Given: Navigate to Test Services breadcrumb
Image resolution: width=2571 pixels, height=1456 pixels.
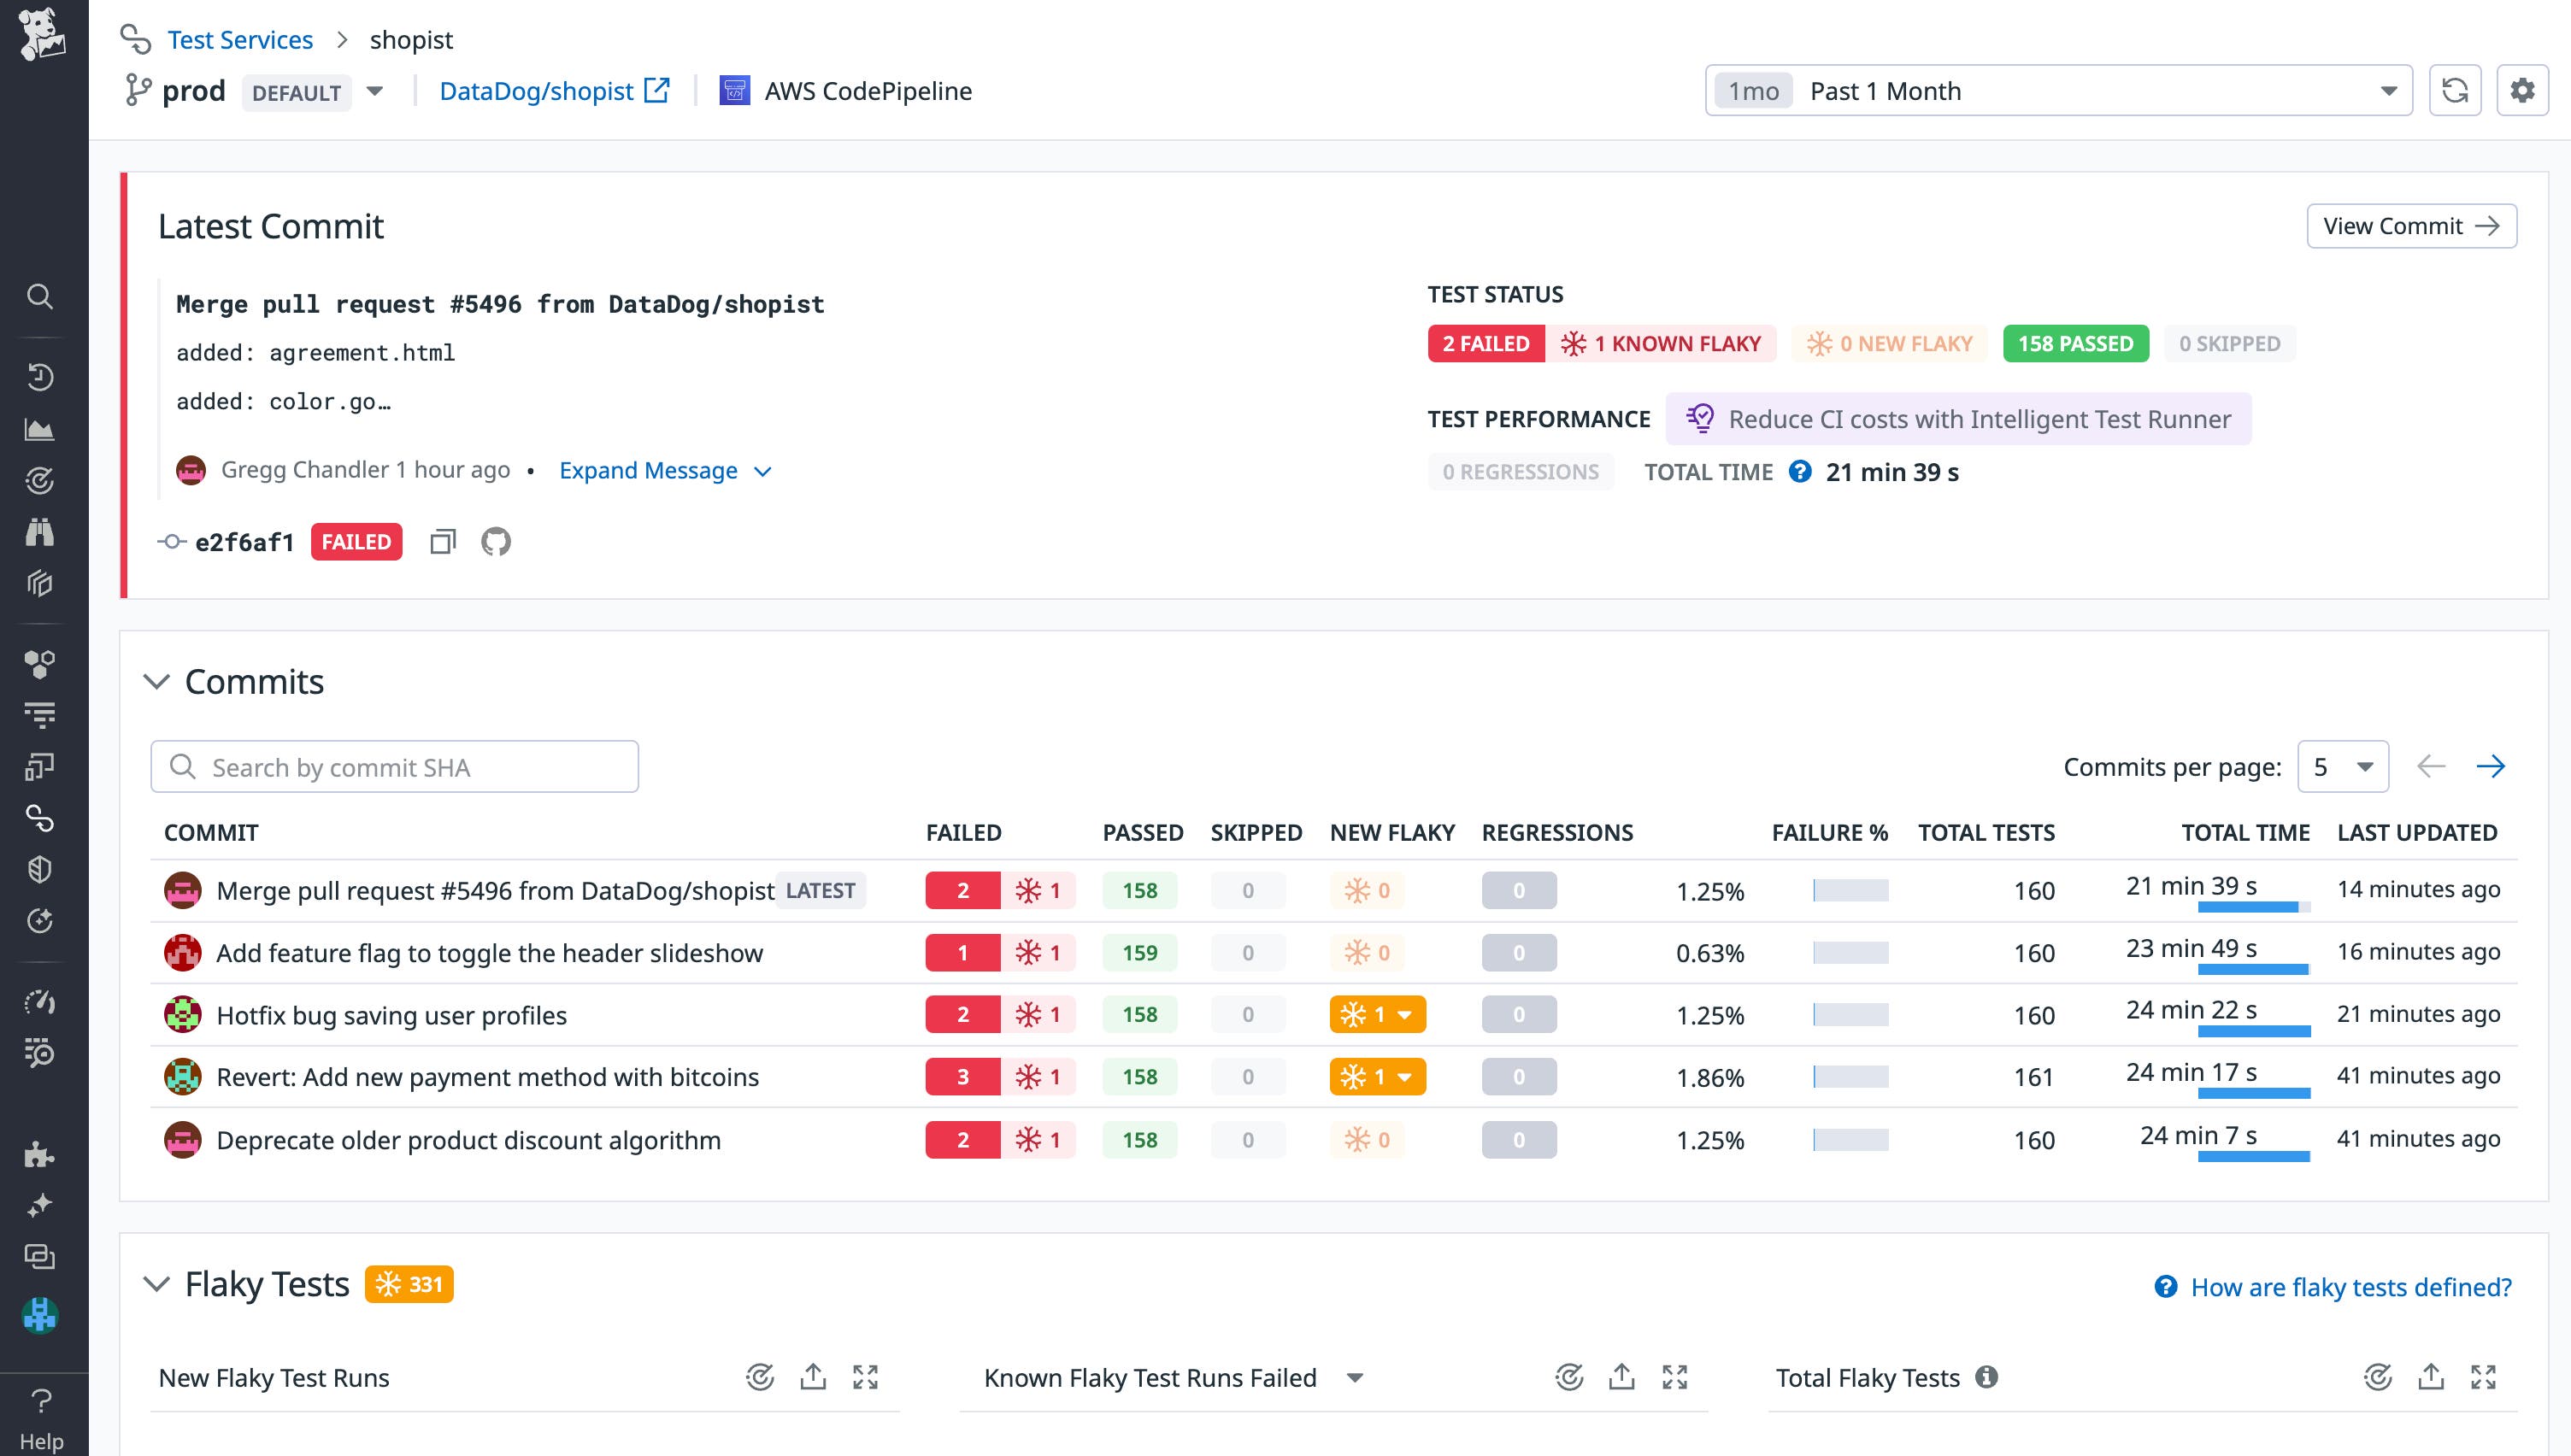Looking at the screenshot, I should pos(240,39).
